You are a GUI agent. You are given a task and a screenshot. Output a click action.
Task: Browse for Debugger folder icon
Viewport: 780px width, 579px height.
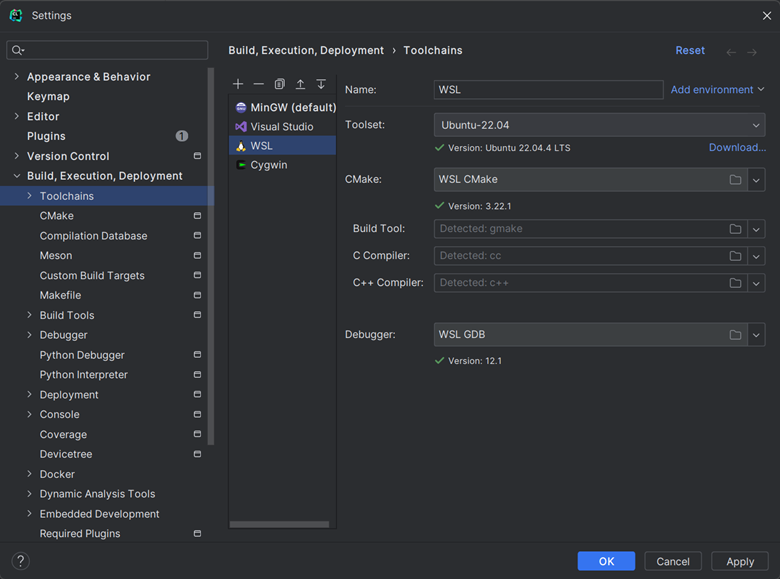(735, 335)
